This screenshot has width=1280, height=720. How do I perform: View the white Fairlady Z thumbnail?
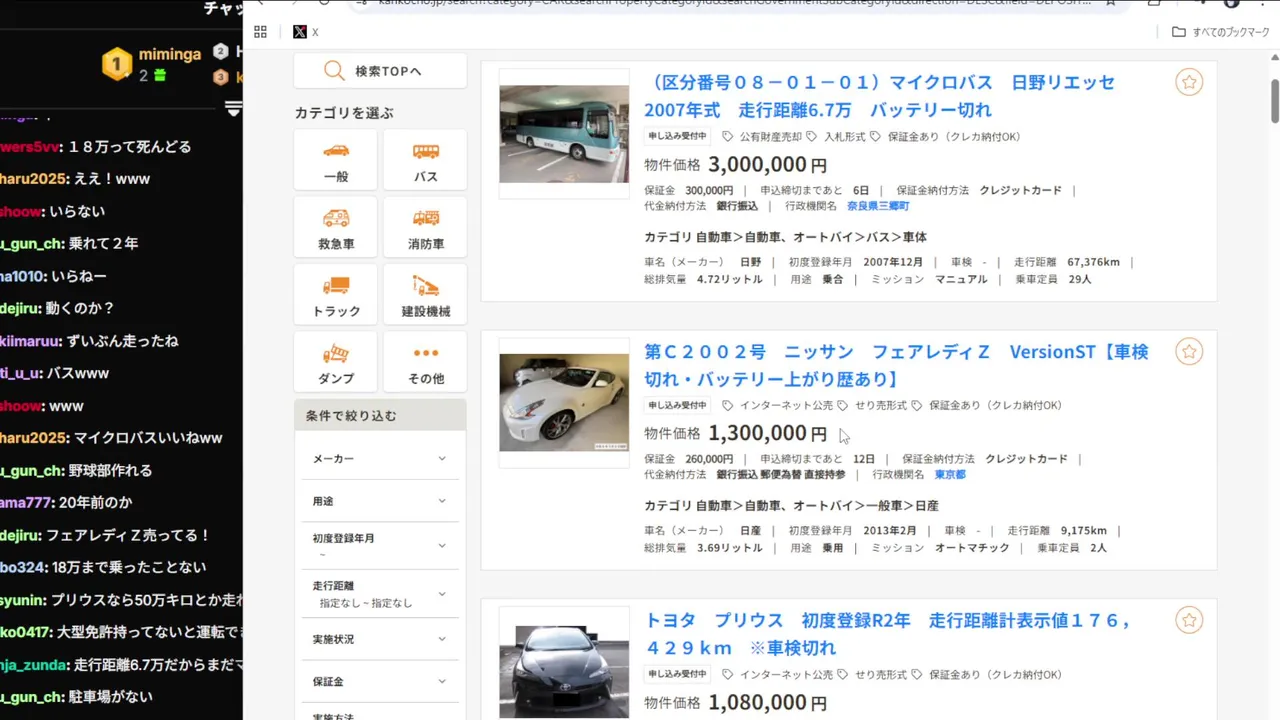564,402
